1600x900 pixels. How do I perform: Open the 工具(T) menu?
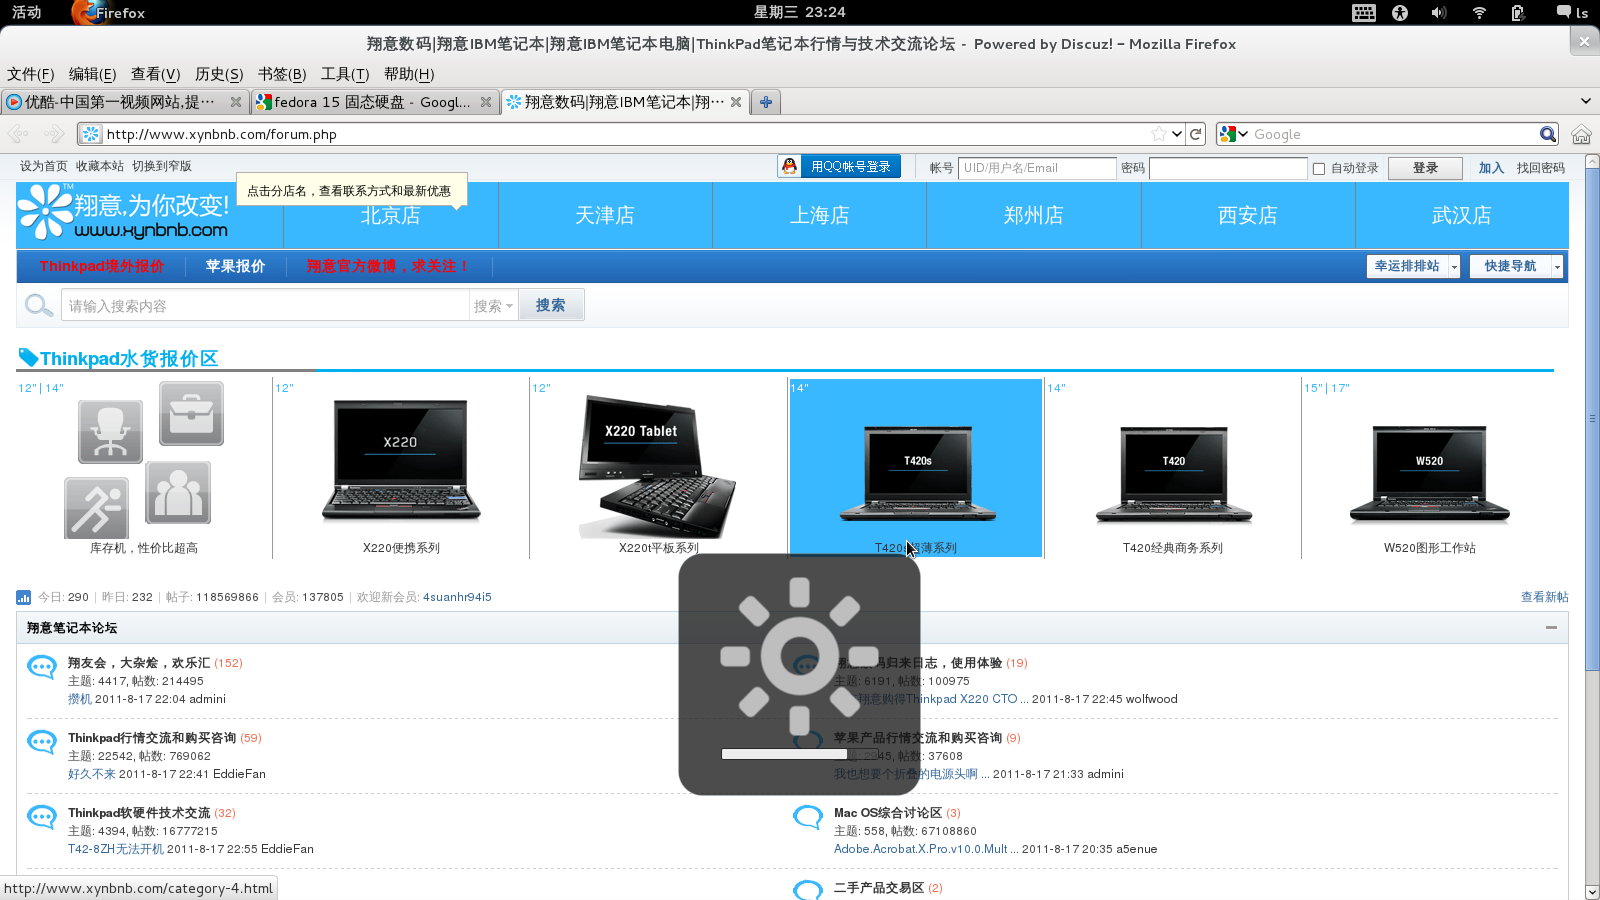pos(345,74)
